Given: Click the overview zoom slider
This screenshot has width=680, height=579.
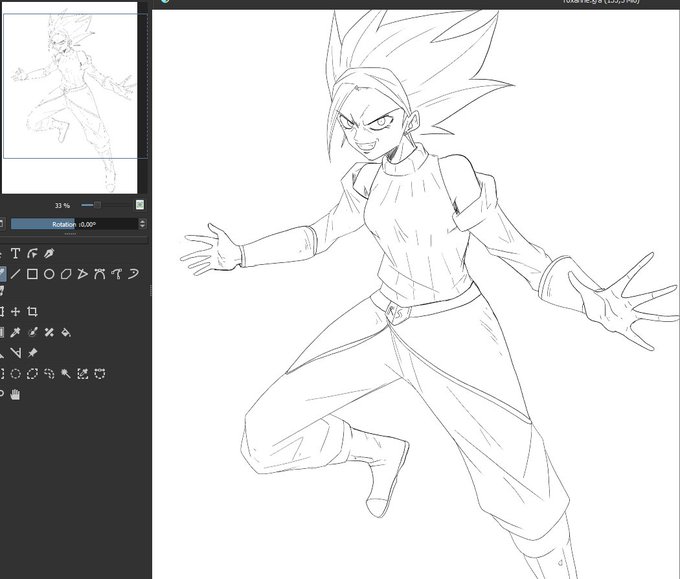Looking at the screenshot, I should click(x=106, y=205).
